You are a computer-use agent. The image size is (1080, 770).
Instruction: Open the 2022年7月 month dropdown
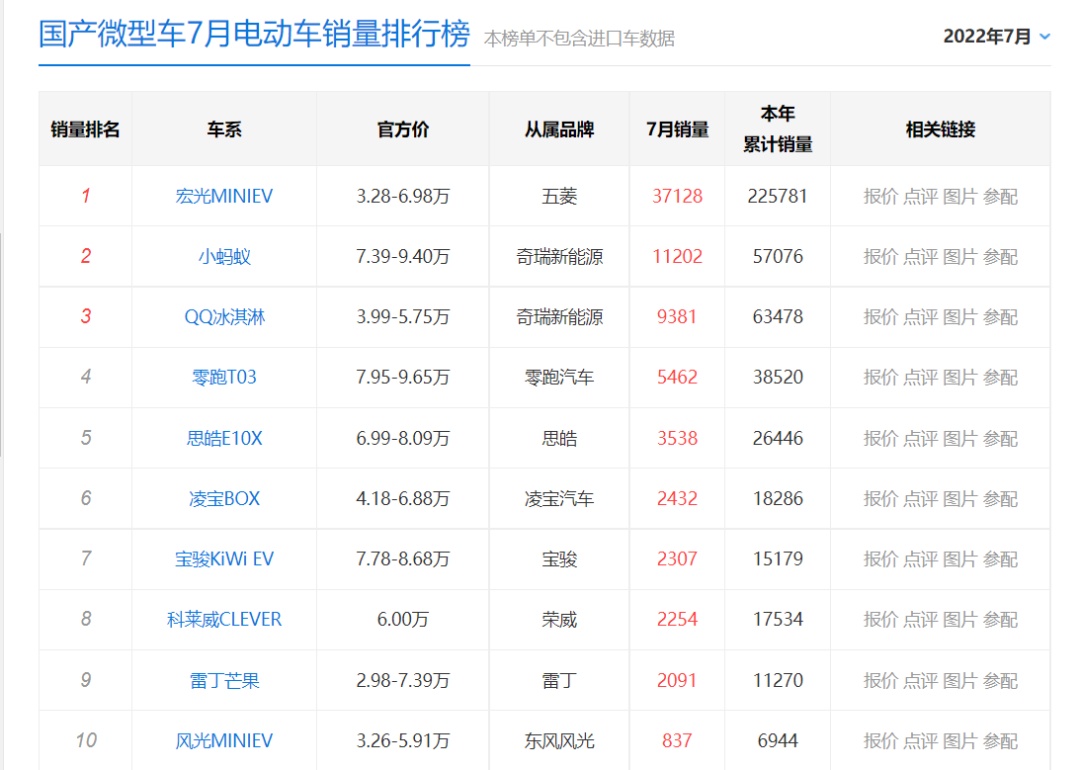click(996, 36)
